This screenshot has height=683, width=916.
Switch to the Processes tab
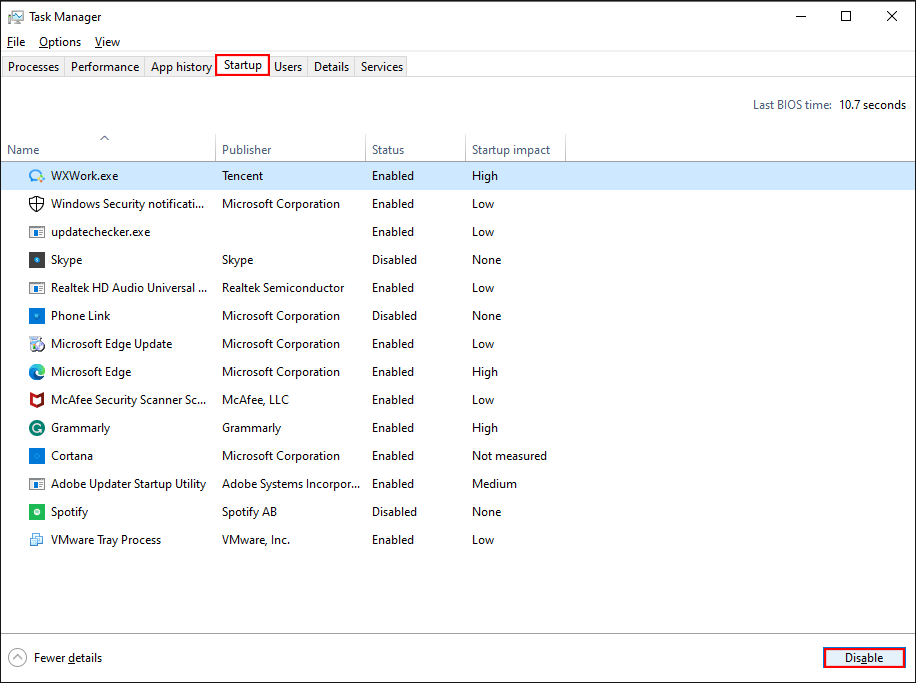33,66
